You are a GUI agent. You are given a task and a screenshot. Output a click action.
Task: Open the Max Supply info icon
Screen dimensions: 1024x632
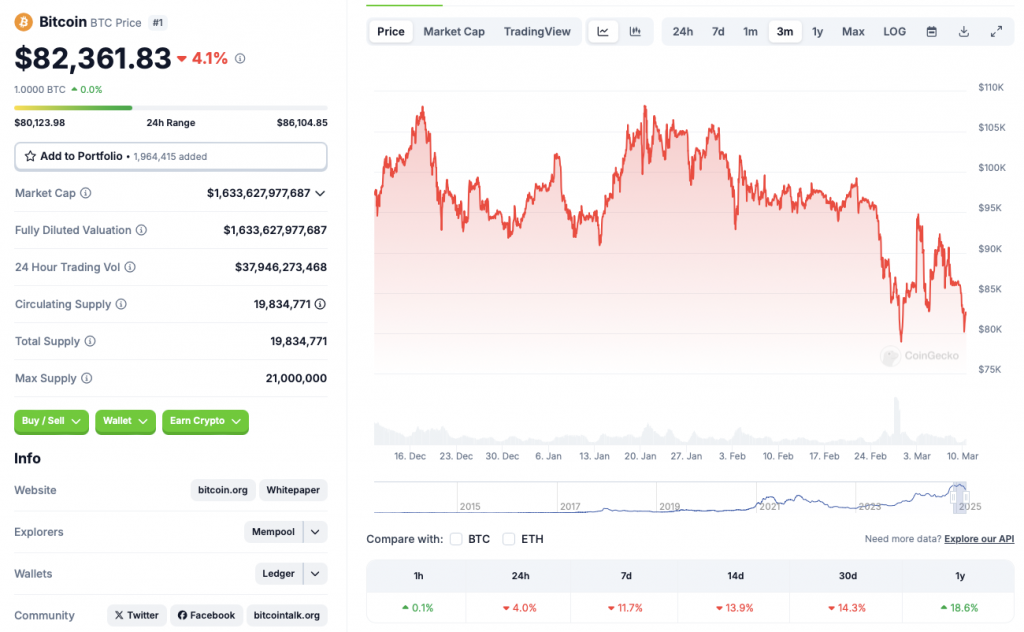coord(87,379)
